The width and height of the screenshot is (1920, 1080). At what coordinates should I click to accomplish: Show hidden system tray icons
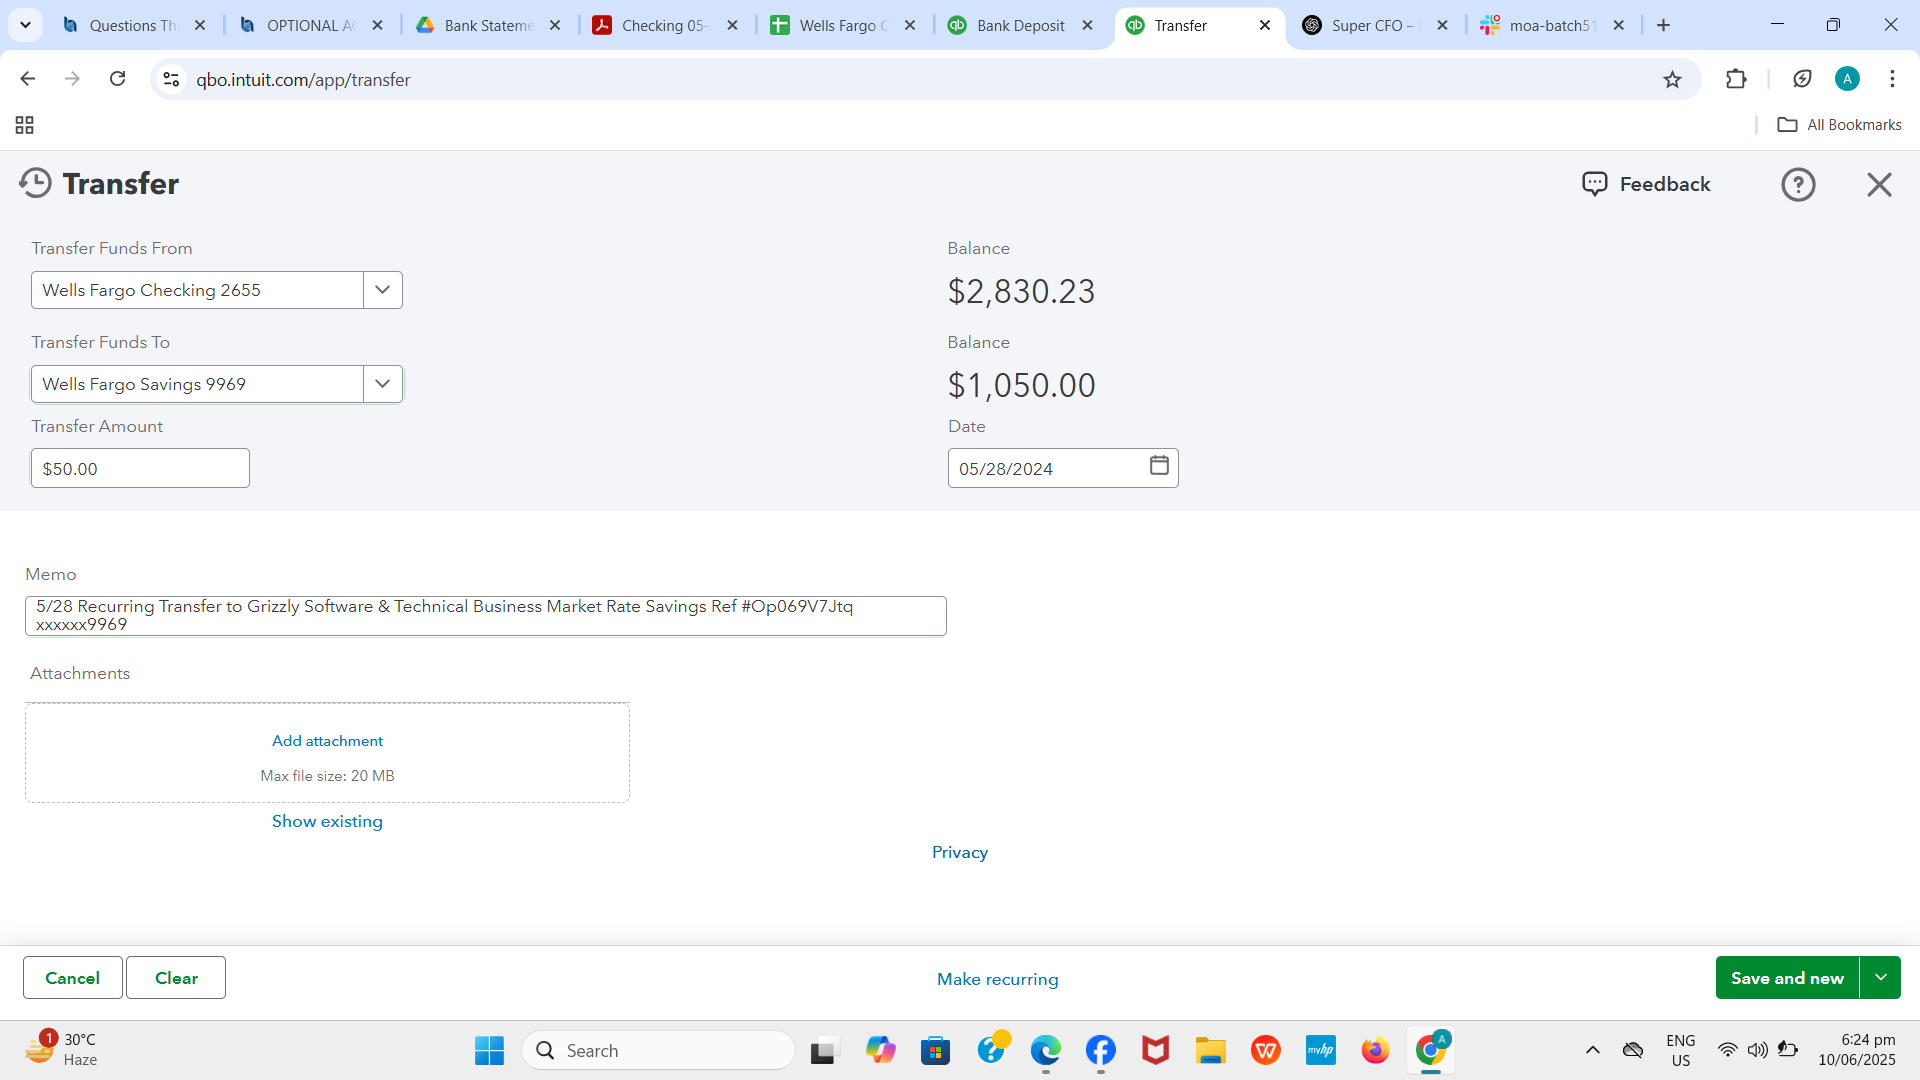point(1593,1050)
